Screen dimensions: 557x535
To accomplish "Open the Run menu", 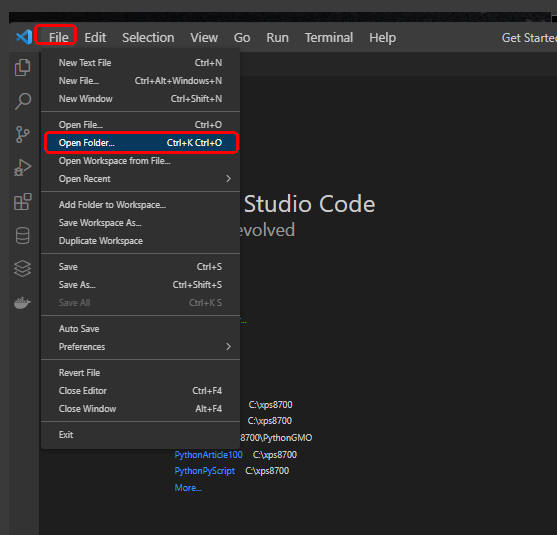I will pos(277,37).
